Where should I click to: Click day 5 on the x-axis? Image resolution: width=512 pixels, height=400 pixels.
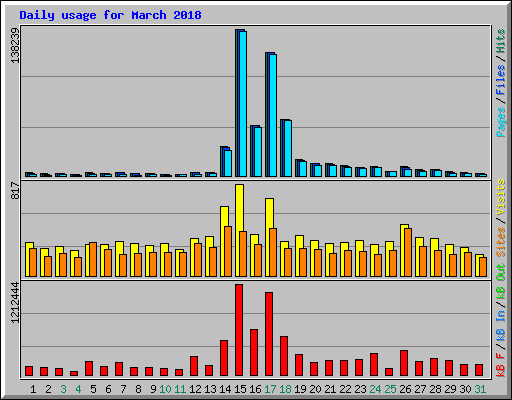click(93, 389)
